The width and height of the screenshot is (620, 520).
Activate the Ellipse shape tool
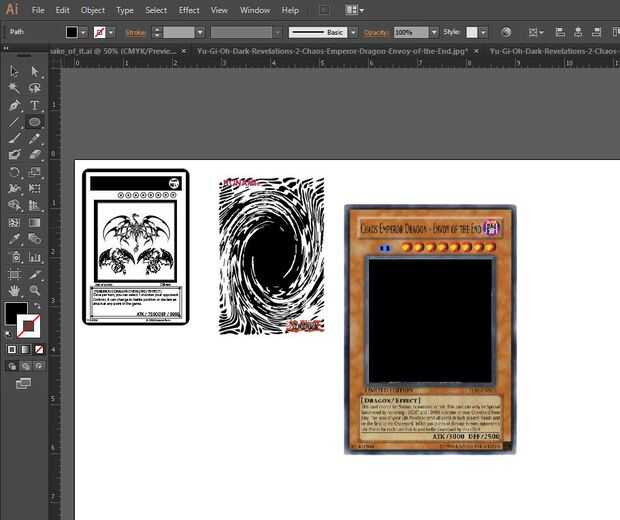[x=35, y=122]
